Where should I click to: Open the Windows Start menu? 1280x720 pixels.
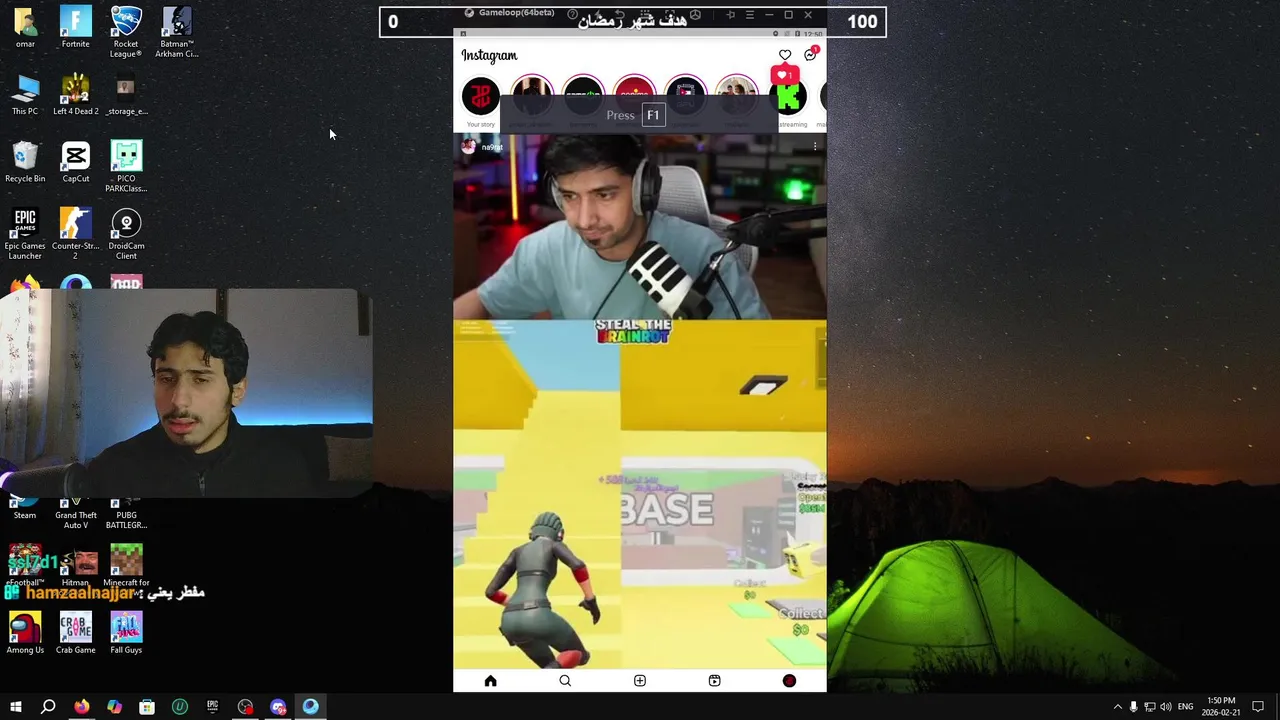(15, 707)
